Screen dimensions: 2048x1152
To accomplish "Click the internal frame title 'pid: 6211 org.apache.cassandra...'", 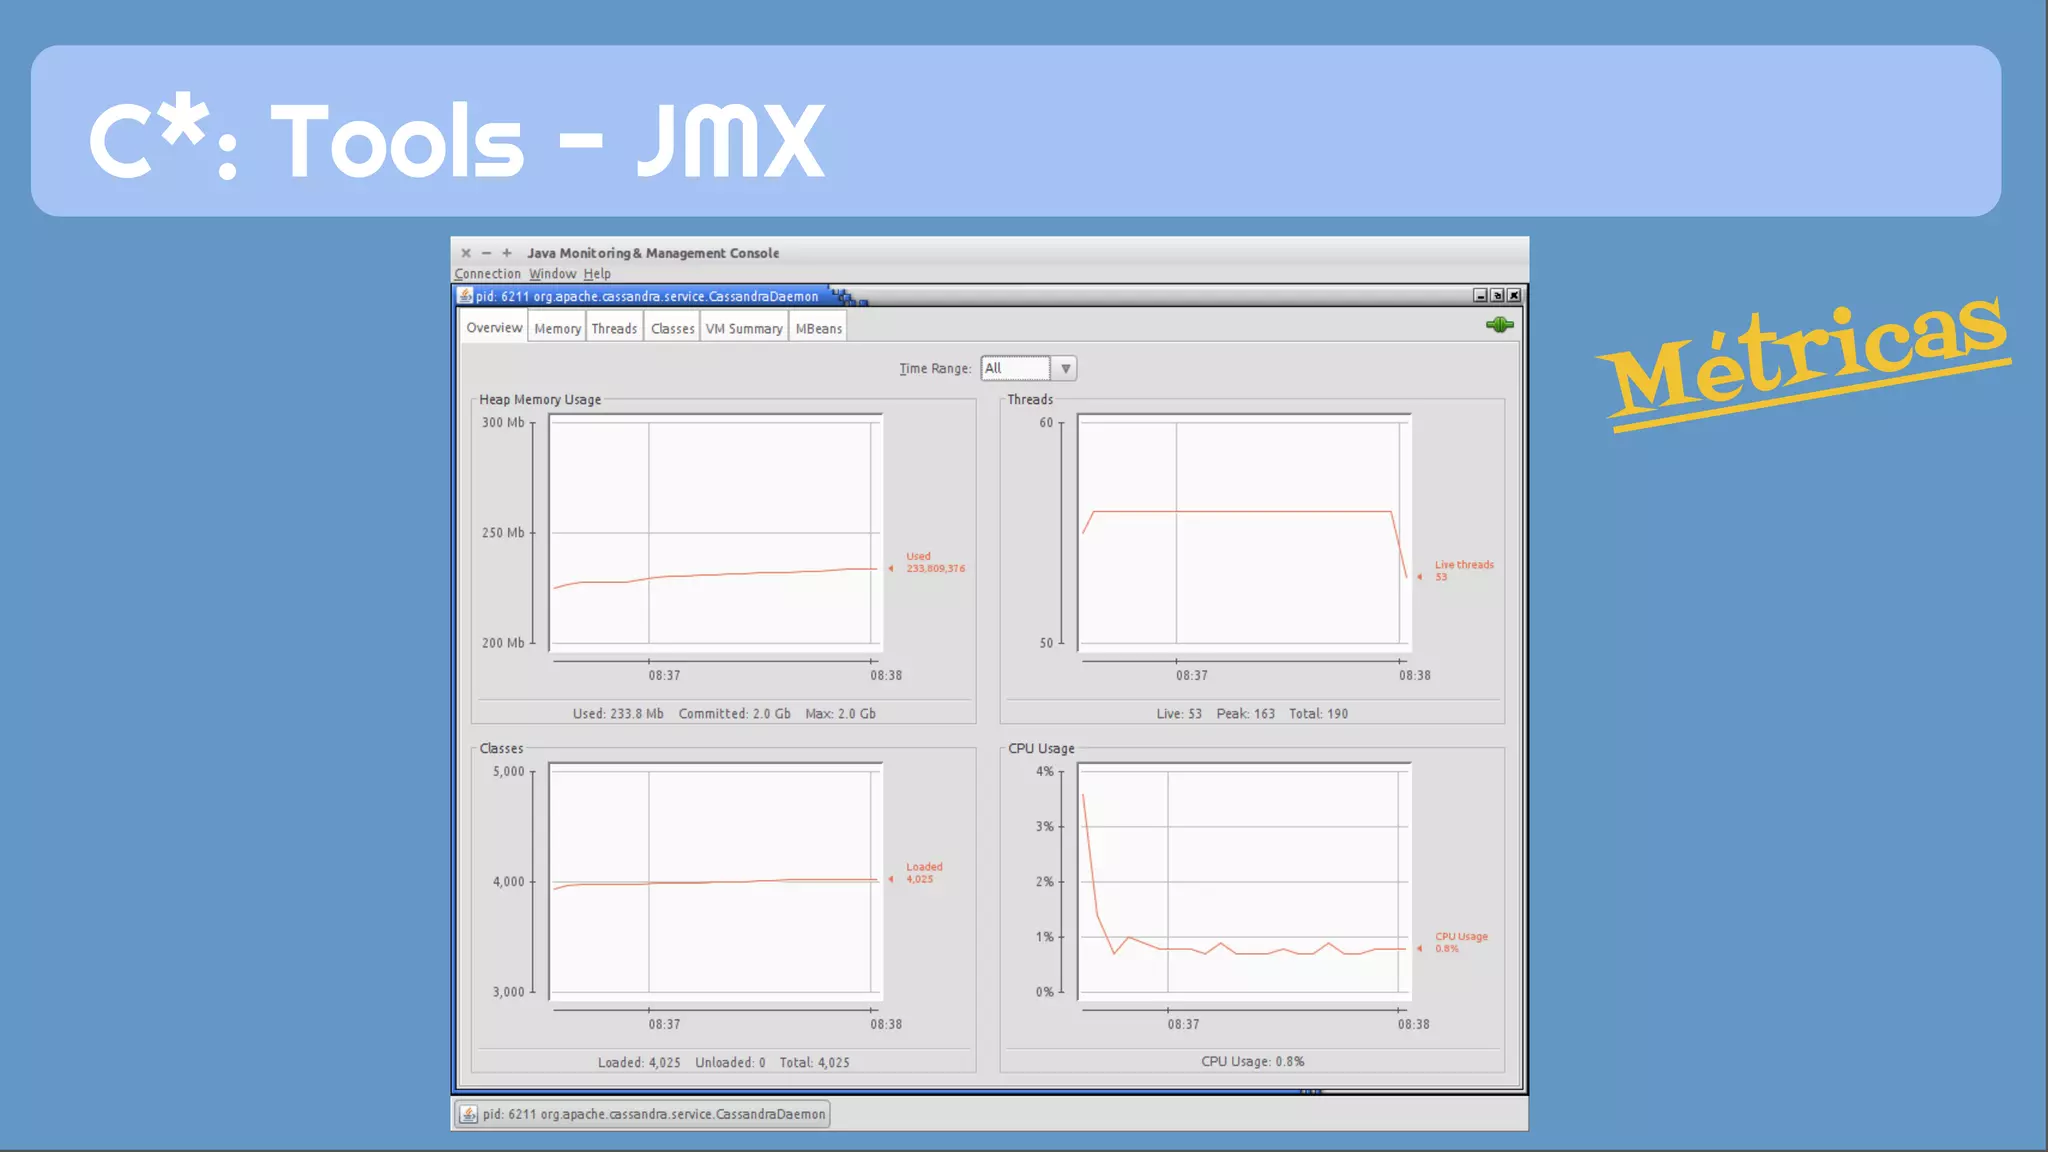I will [x=647, y=296].
